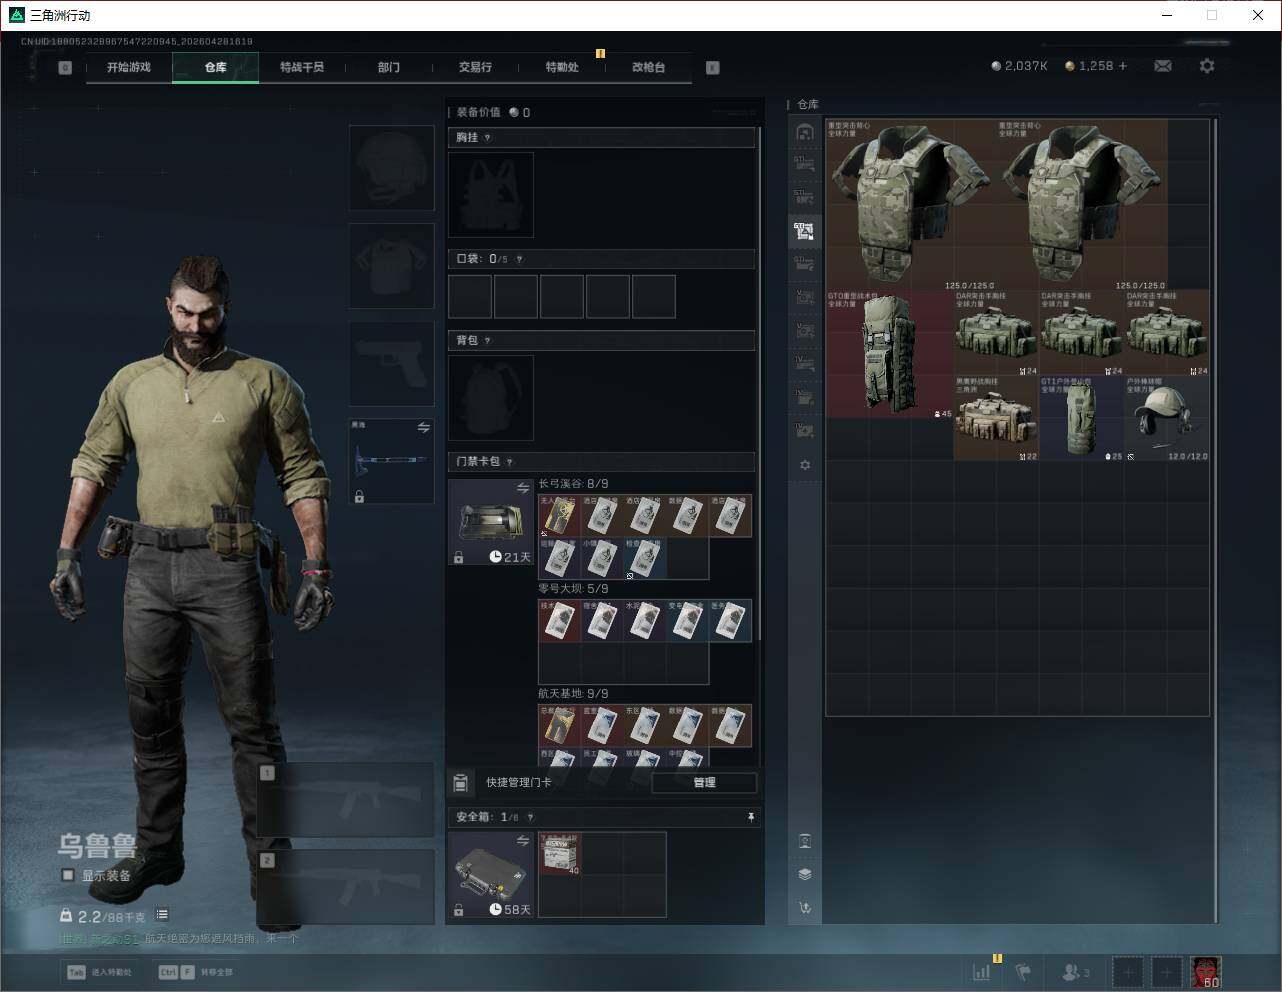Click the right navigation arrow after 改枪台
Image resolution: width=1282 pixels, height=992 pixels.
tap(713, 67)
